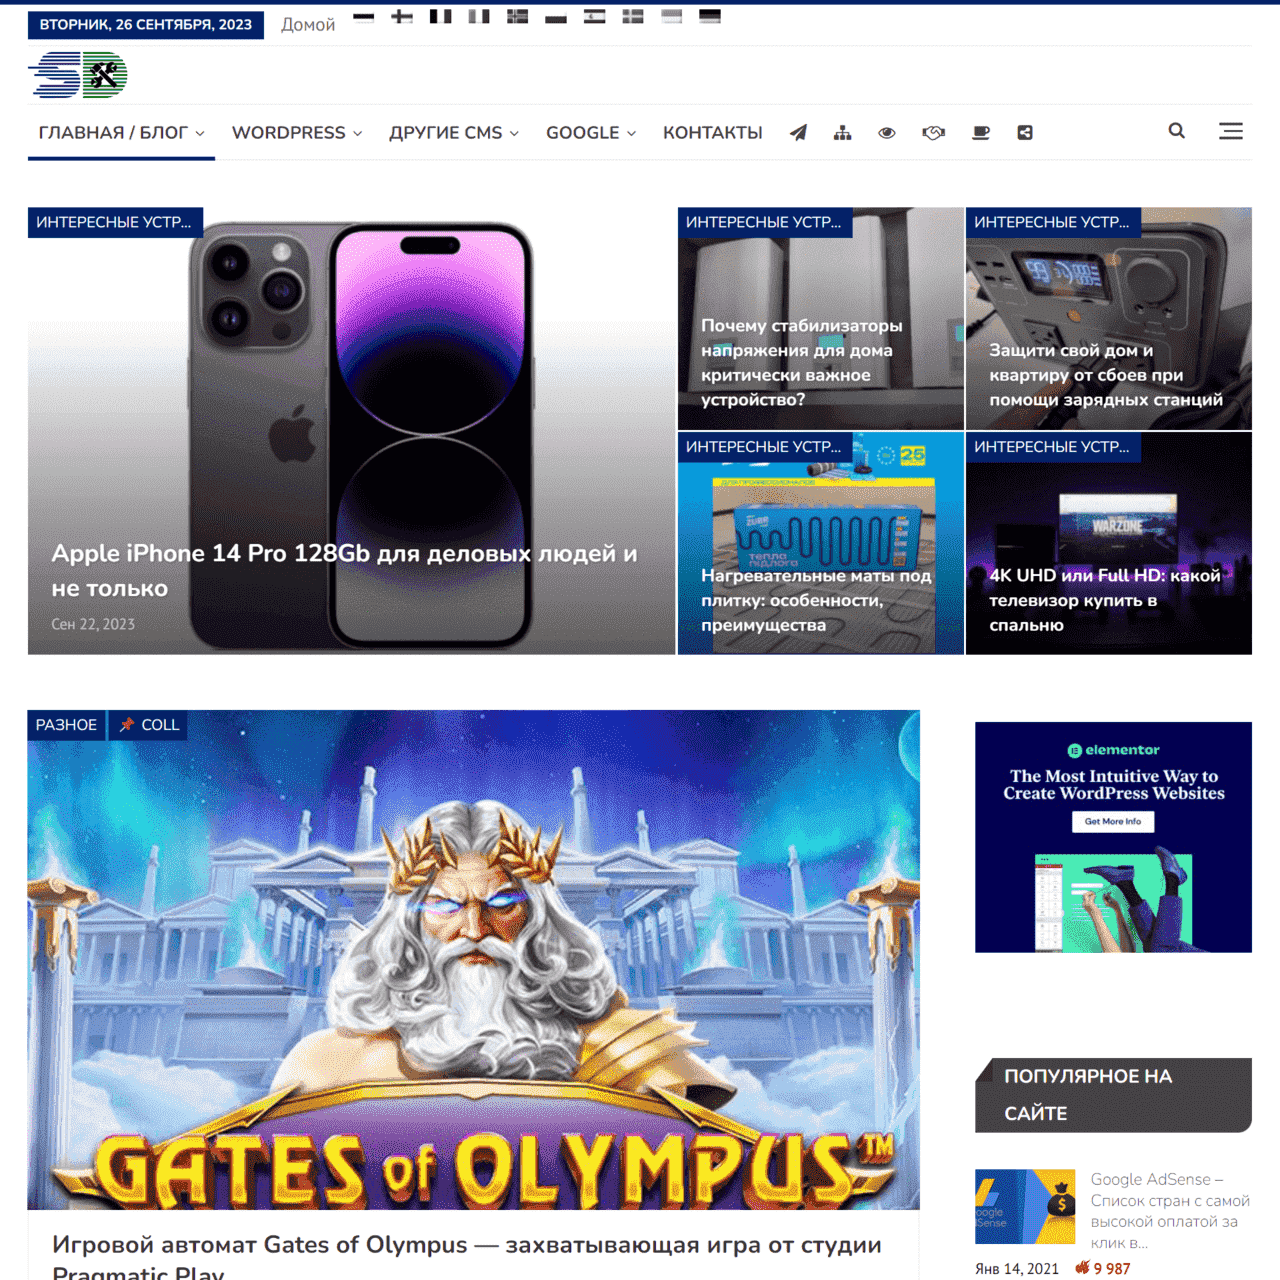Click the fire views counter 9 987
Viewport: 1280px width, 1280px height.
tap(1102, 1268)
